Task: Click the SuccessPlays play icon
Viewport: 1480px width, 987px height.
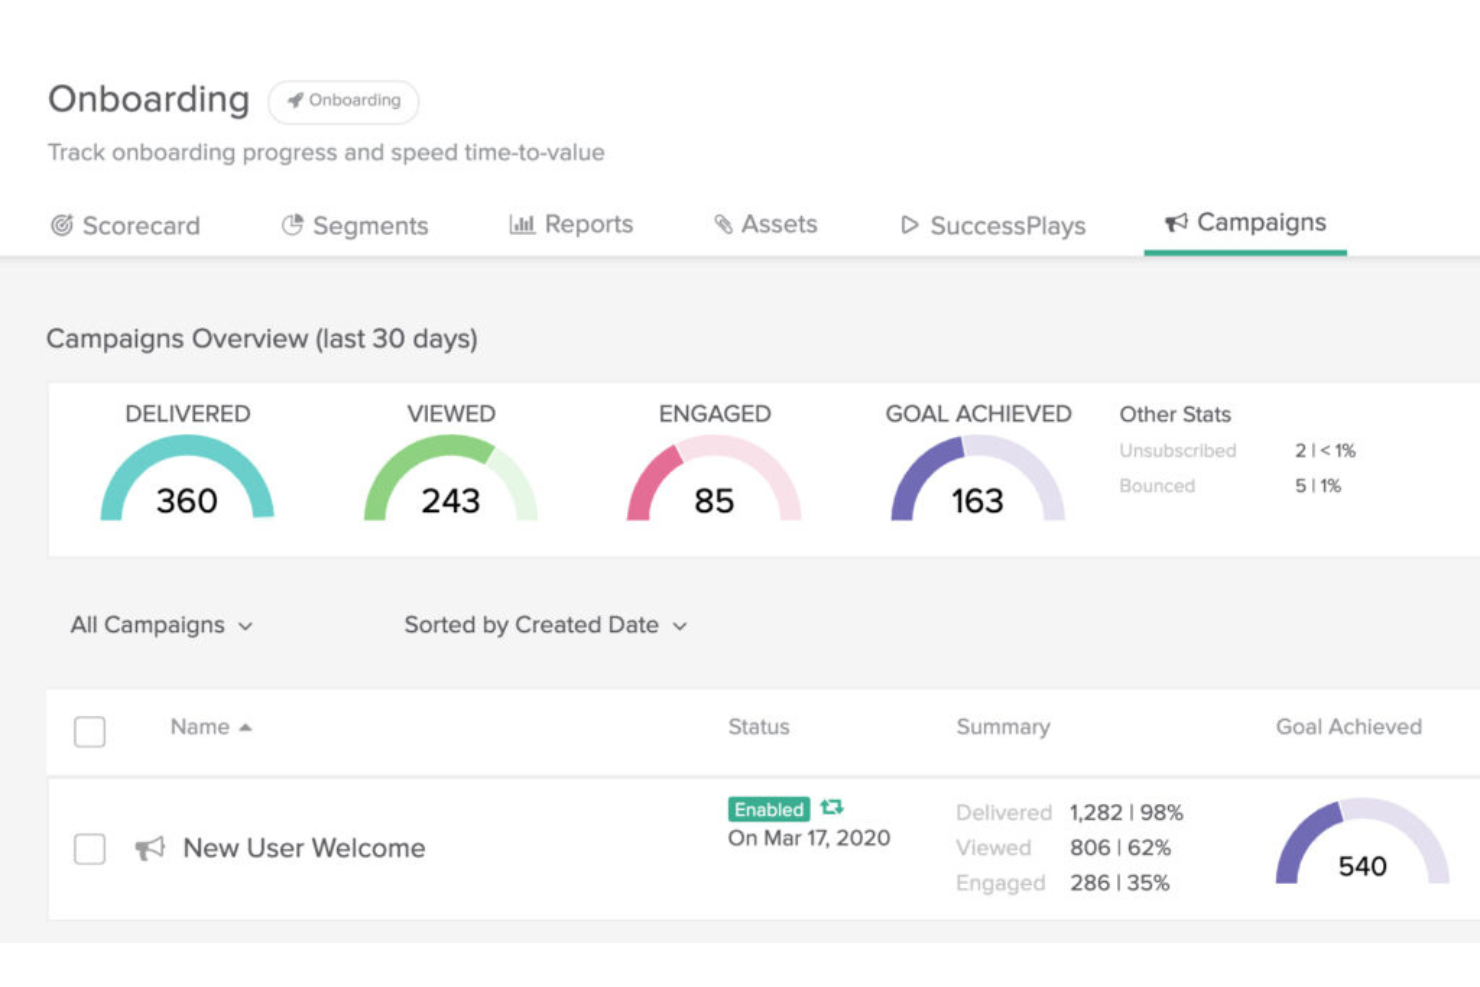Action: [x=909, y=225]
